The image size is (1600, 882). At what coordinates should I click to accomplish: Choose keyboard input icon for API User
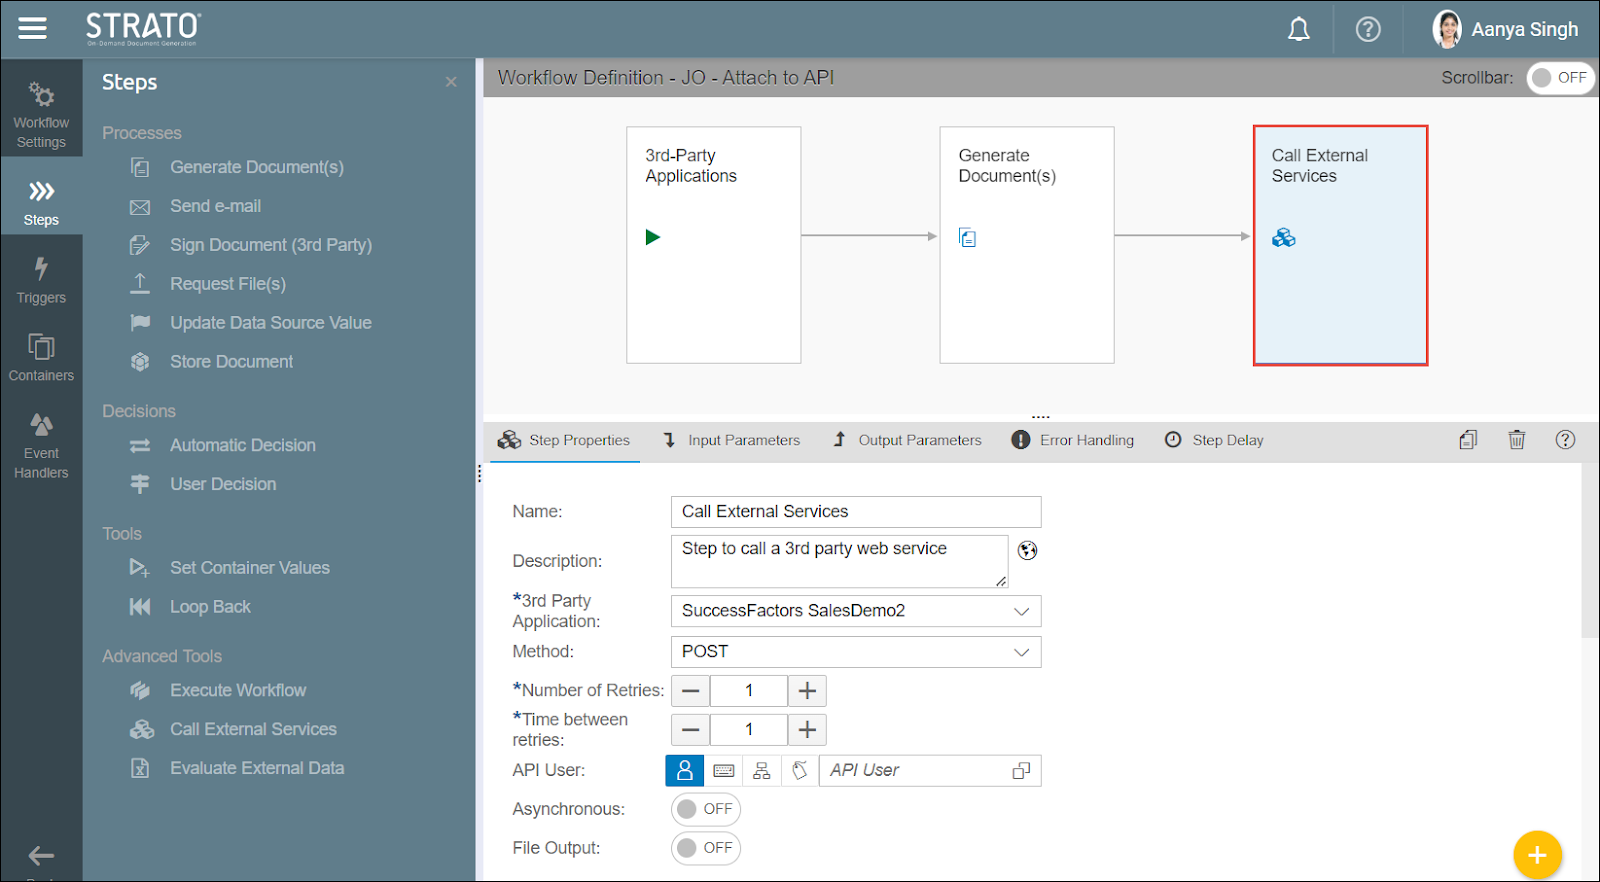[724, 771]
